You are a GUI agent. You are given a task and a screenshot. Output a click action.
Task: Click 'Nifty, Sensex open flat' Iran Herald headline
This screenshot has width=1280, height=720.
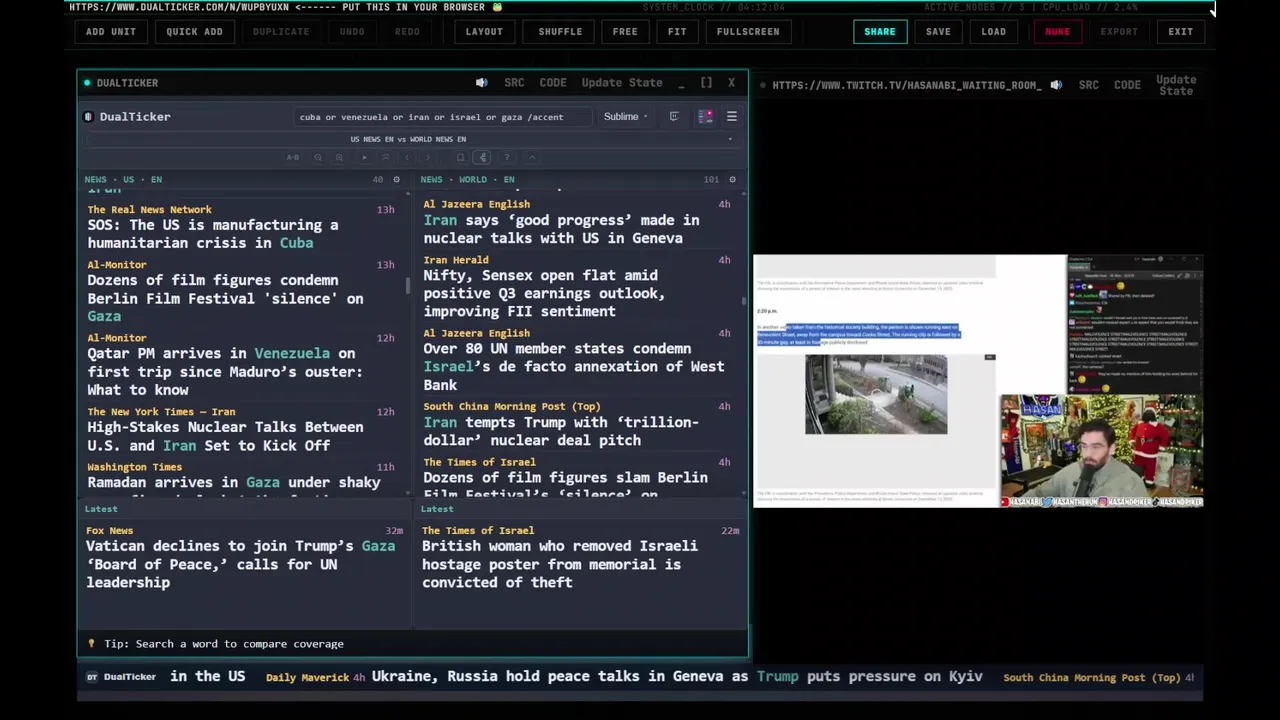(x=544, y=293)
